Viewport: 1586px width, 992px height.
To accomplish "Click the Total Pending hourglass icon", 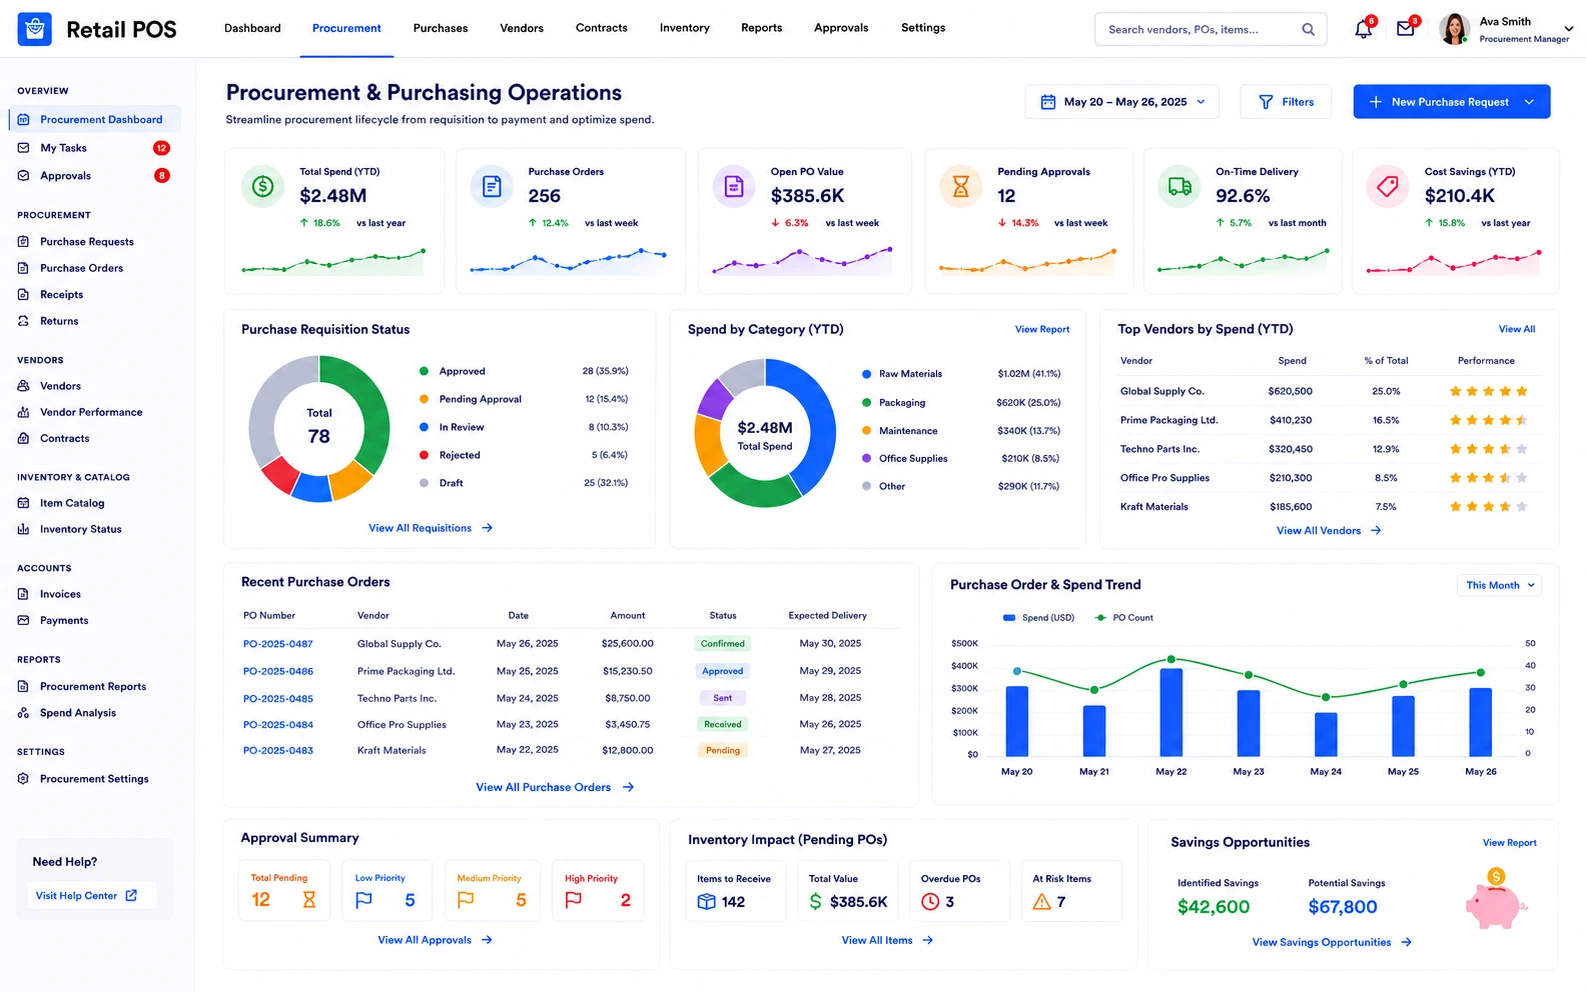I will point(309,900).
